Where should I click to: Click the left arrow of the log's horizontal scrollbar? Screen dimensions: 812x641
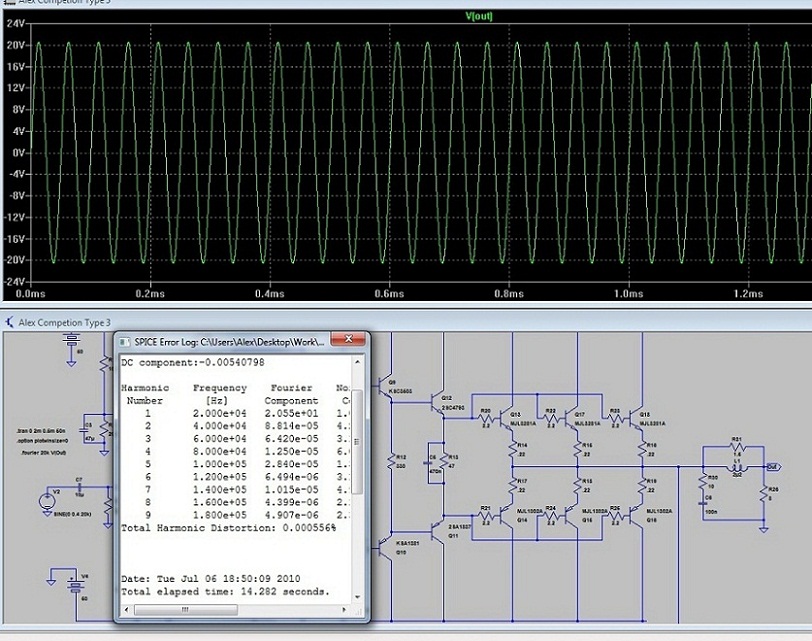(x=127, y=610)
